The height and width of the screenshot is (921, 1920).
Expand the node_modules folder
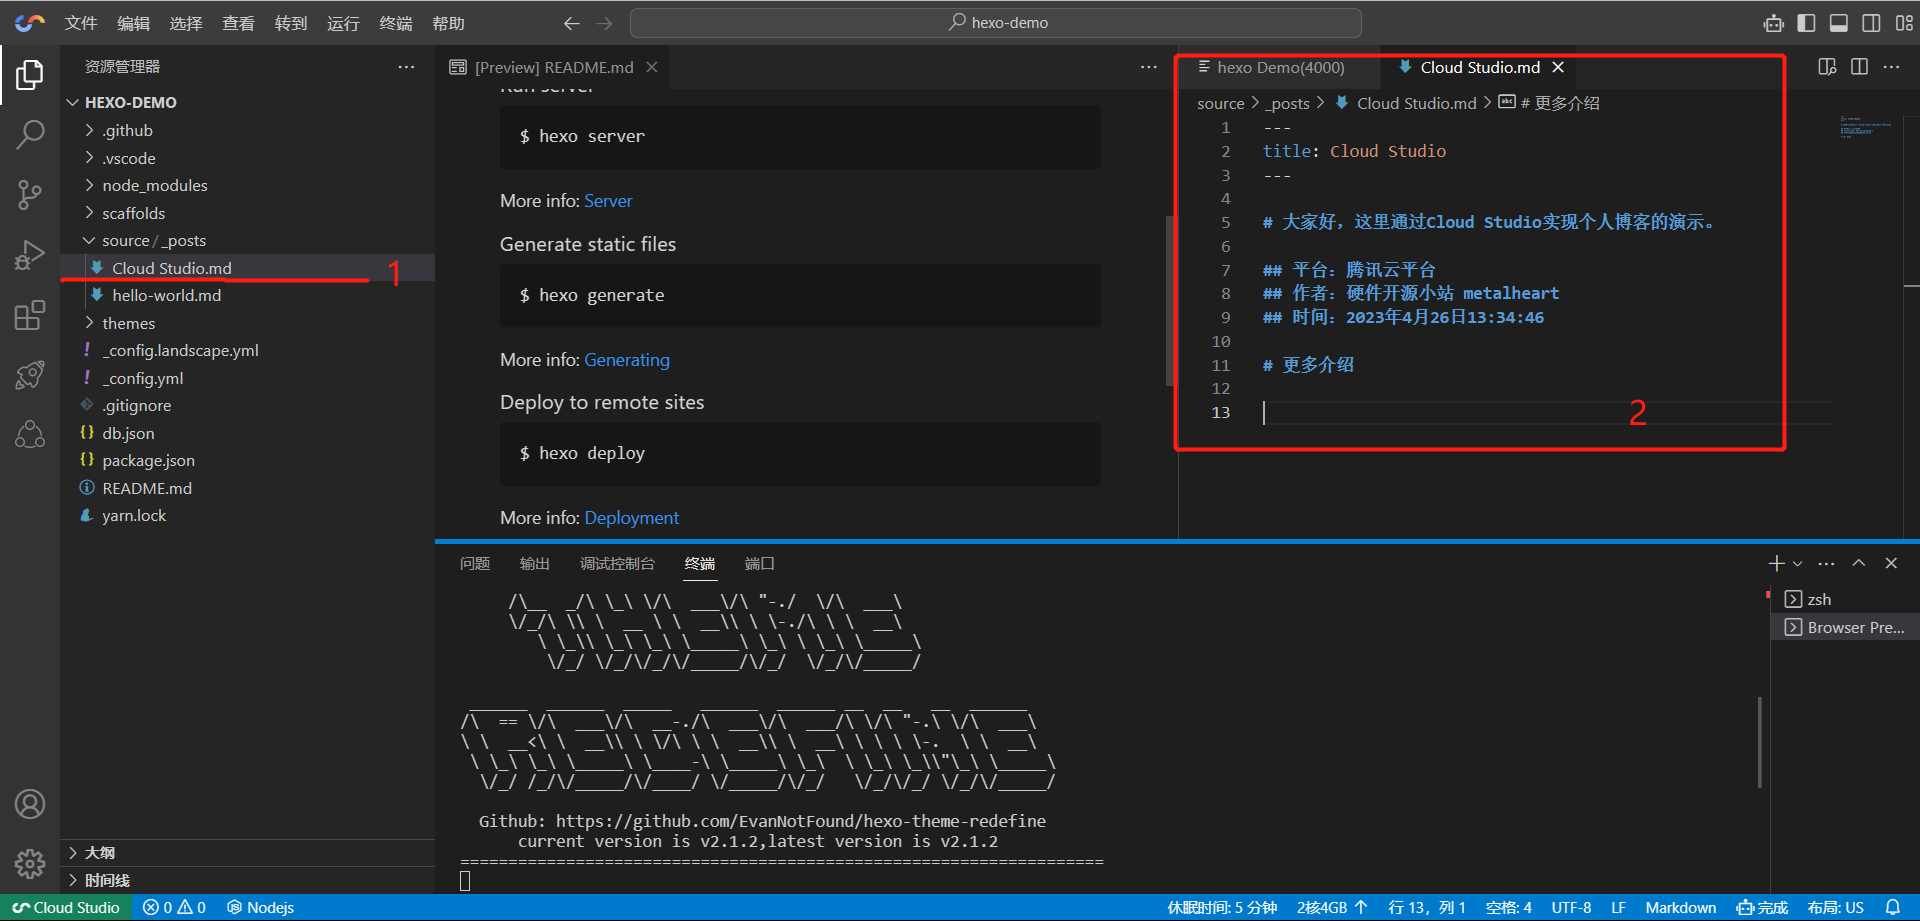pos(90,185)
